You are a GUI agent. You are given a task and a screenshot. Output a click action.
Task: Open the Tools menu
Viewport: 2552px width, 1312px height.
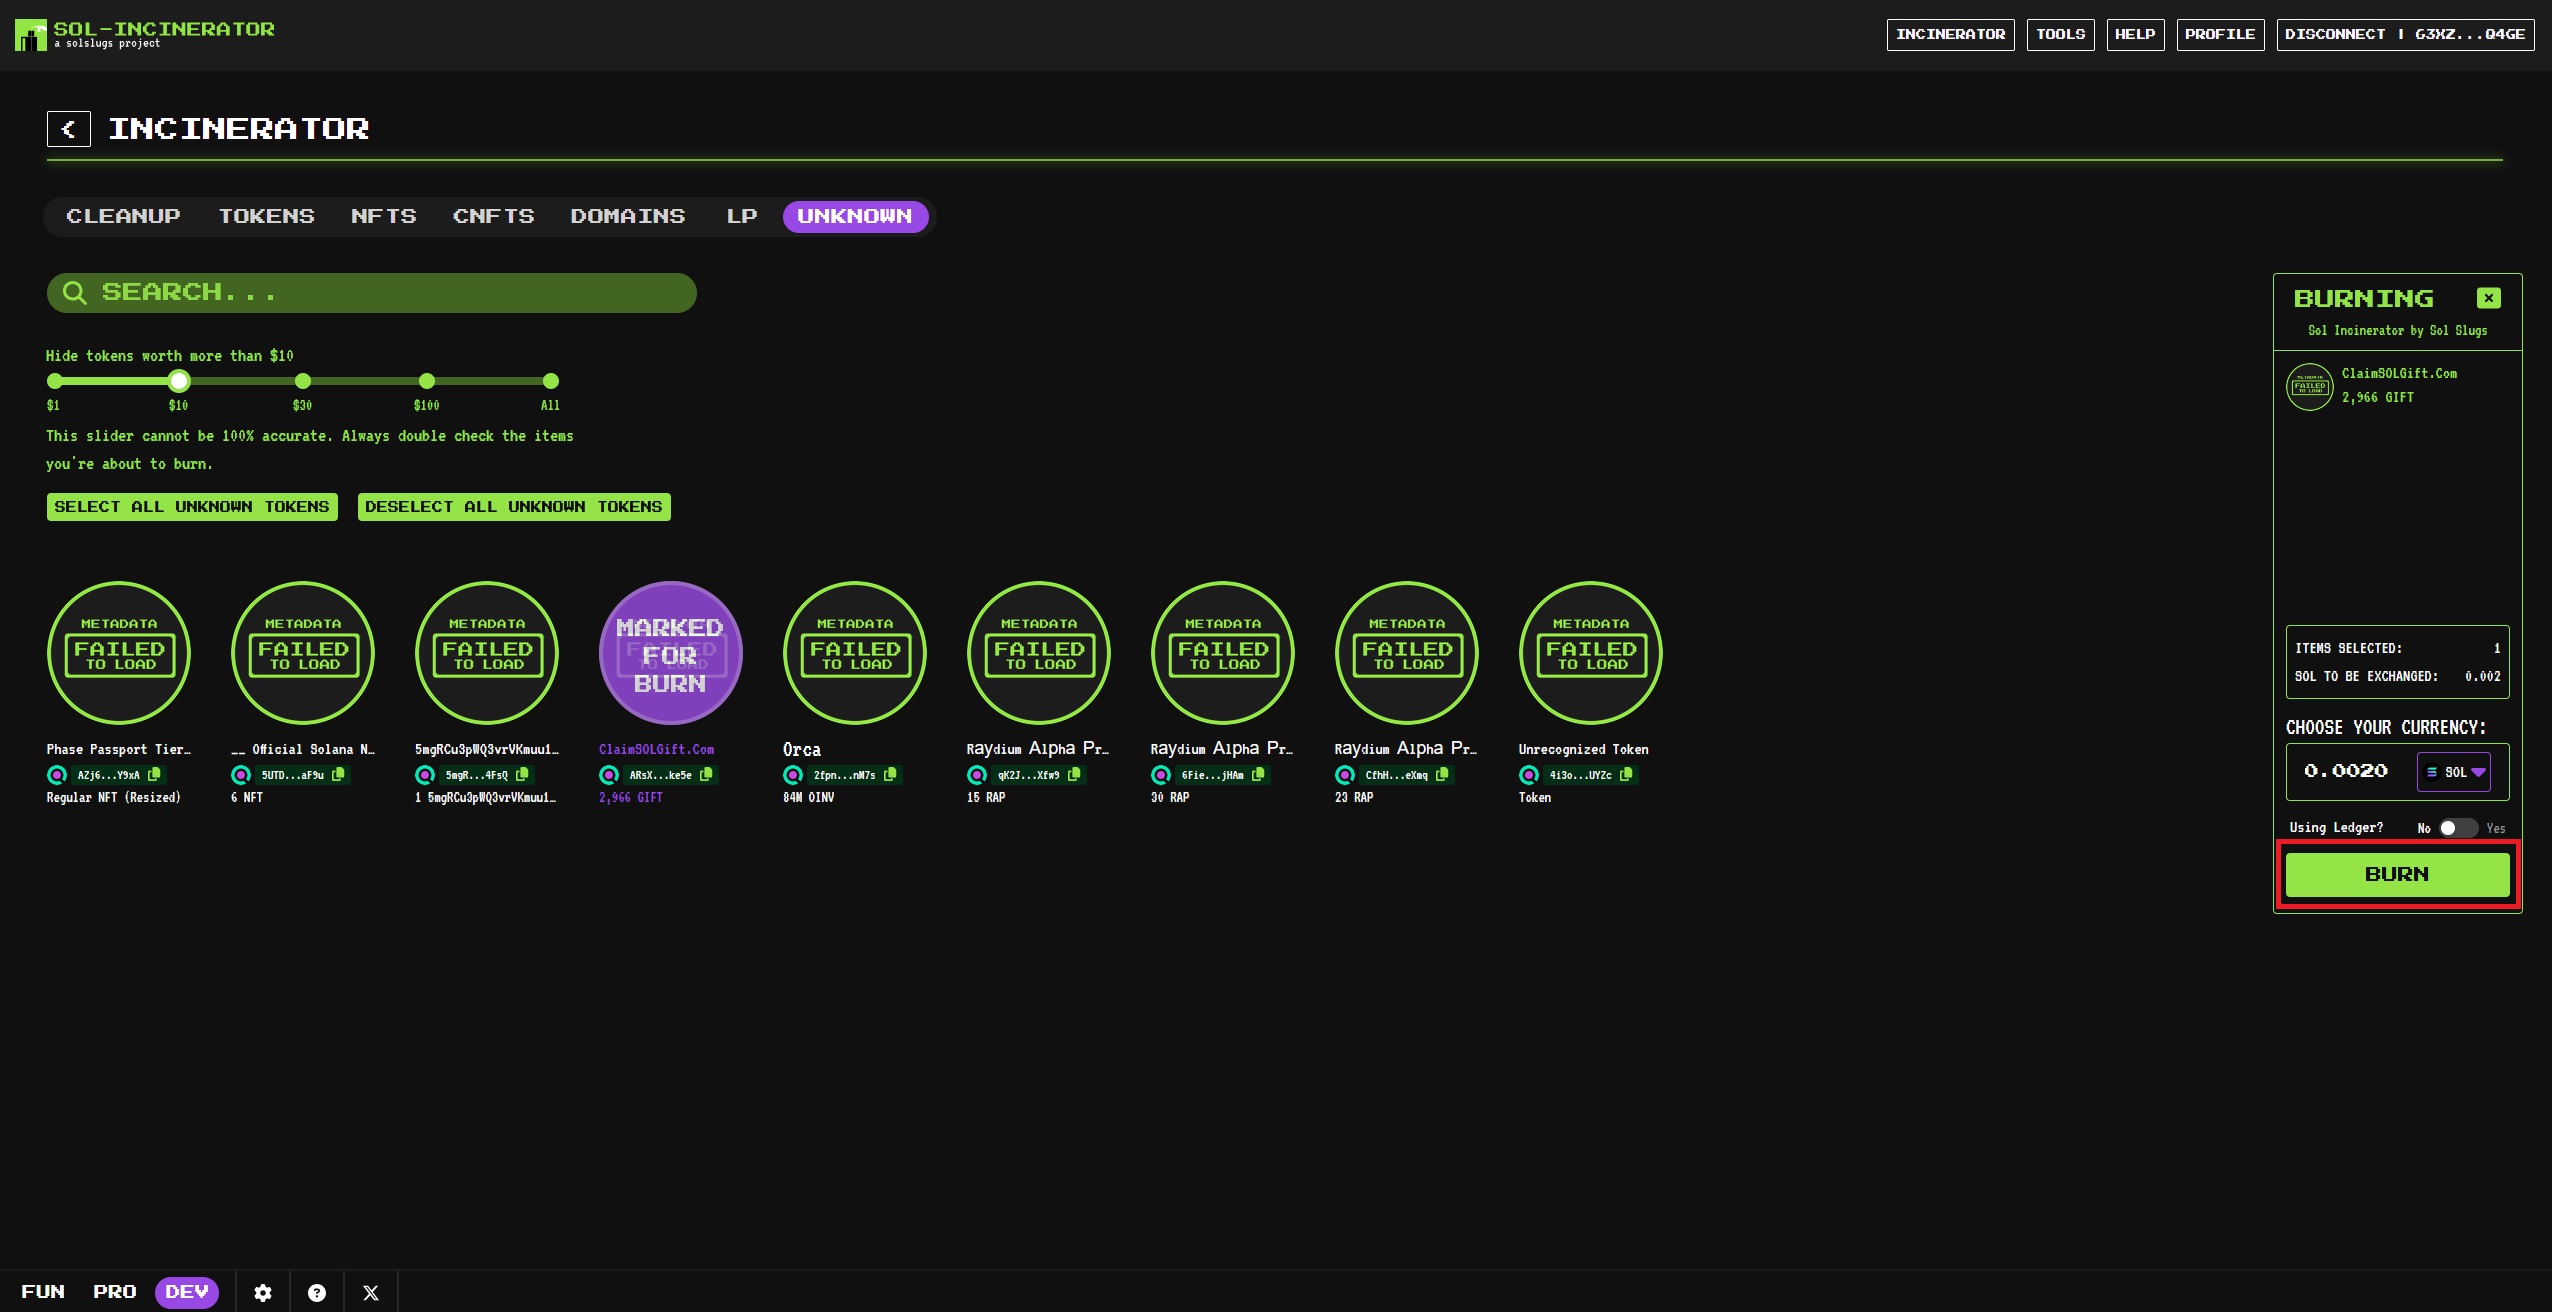[2060, 34]
